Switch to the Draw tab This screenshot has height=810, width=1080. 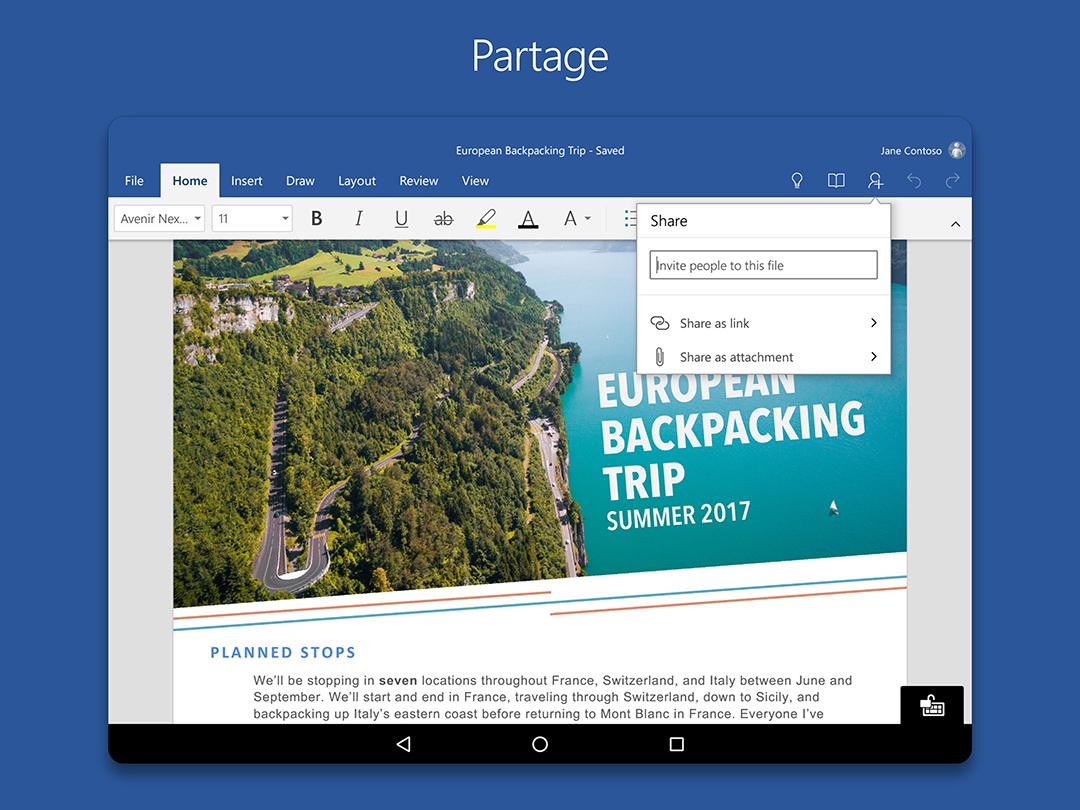(300, 181)
